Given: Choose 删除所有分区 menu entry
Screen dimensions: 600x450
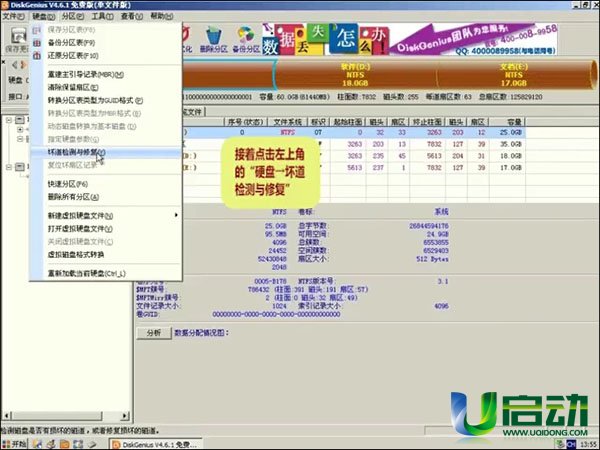Looking at the screenshot, I should [x=106, y=197].
